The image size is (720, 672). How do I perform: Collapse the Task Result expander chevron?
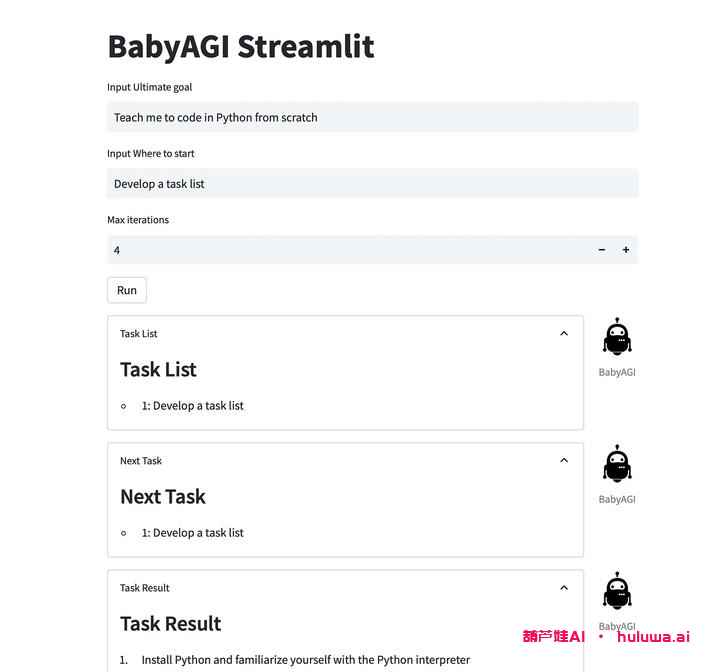pos(564,588)
